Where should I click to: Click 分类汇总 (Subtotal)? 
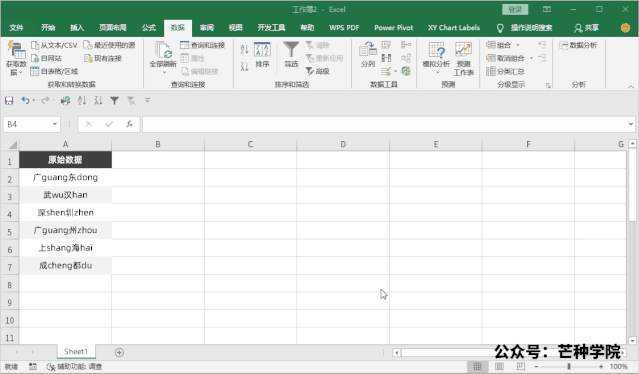505,71
